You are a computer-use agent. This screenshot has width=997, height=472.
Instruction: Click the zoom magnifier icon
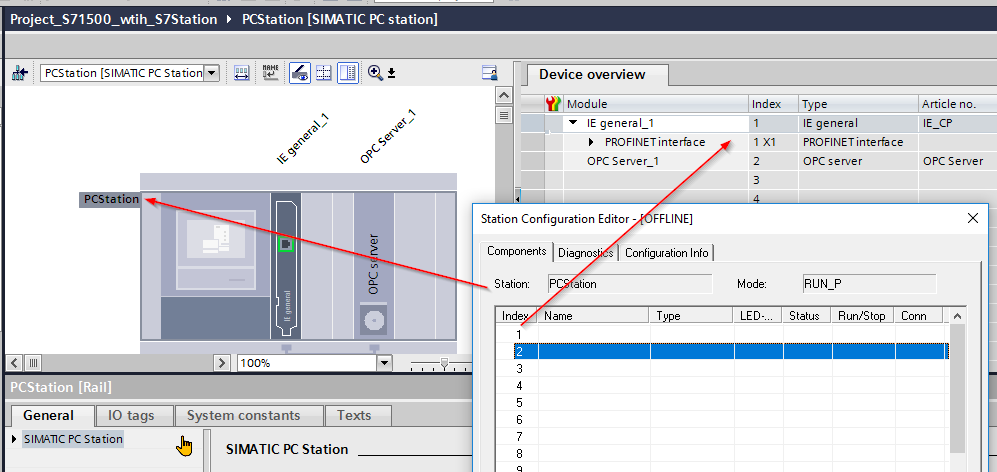(x=375, y=73)
